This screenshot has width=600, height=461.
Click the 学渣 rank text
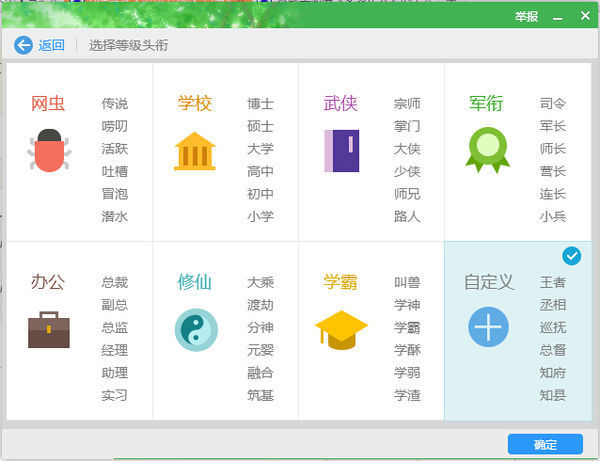407,395
